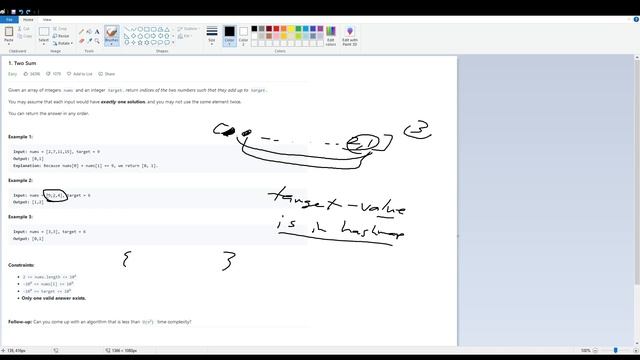Select the Magnifier tool
This screenshot has width=640, height=360.
(x=97, y=41)
